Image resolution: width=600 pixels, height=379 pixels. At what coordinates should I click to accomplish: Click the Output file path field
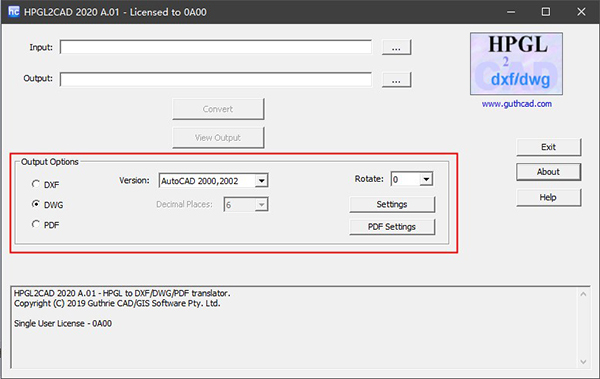click(x=216, y=80)
